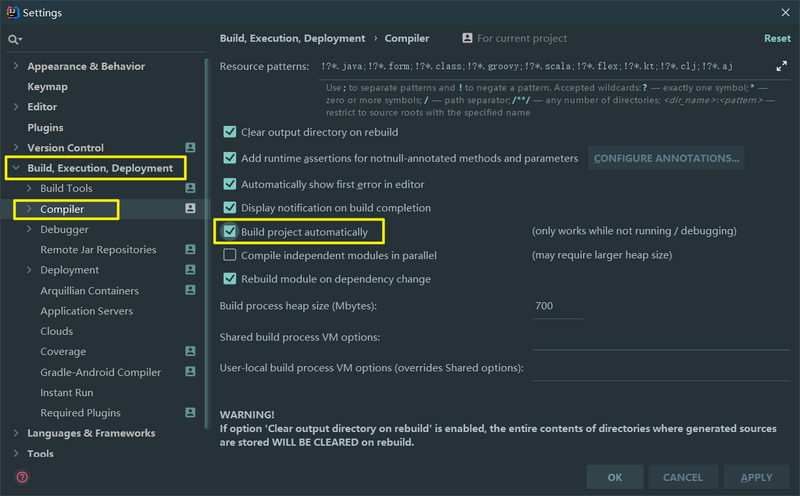Expand the Languages & Frameworks node
Viewport: 800px width, 496px height.
(x=16, y=433)
